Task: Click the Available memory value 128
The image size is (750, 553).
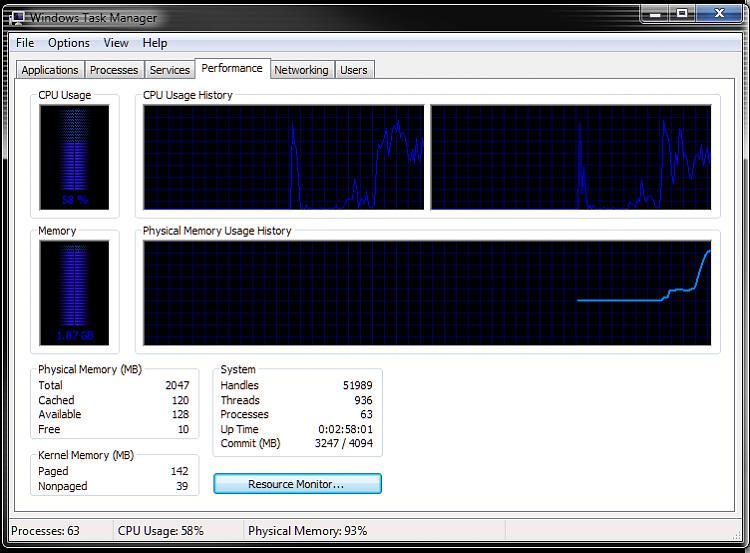Action: pyautogui.click(x=180, y=414)
